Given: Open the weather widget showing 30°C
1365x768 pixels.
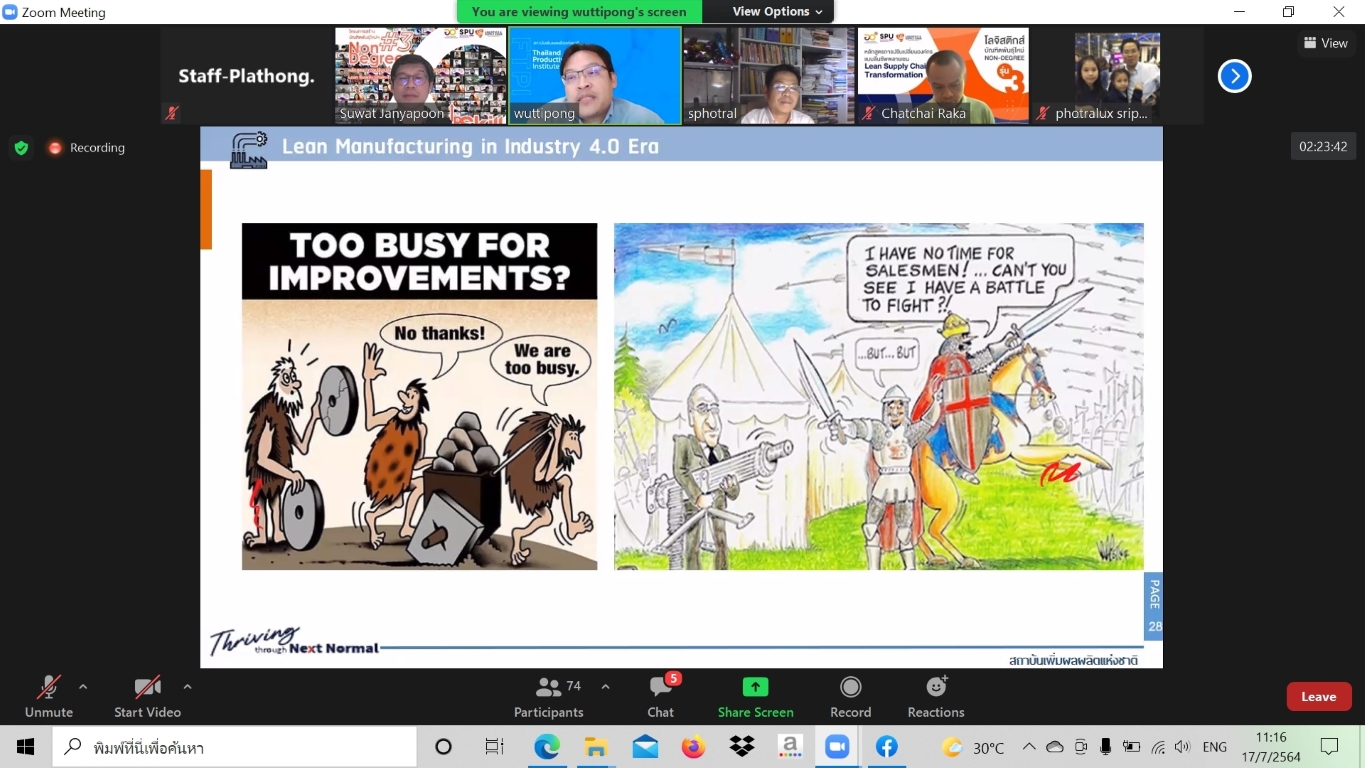Looking at the screenshot, I should click(974, 747).
